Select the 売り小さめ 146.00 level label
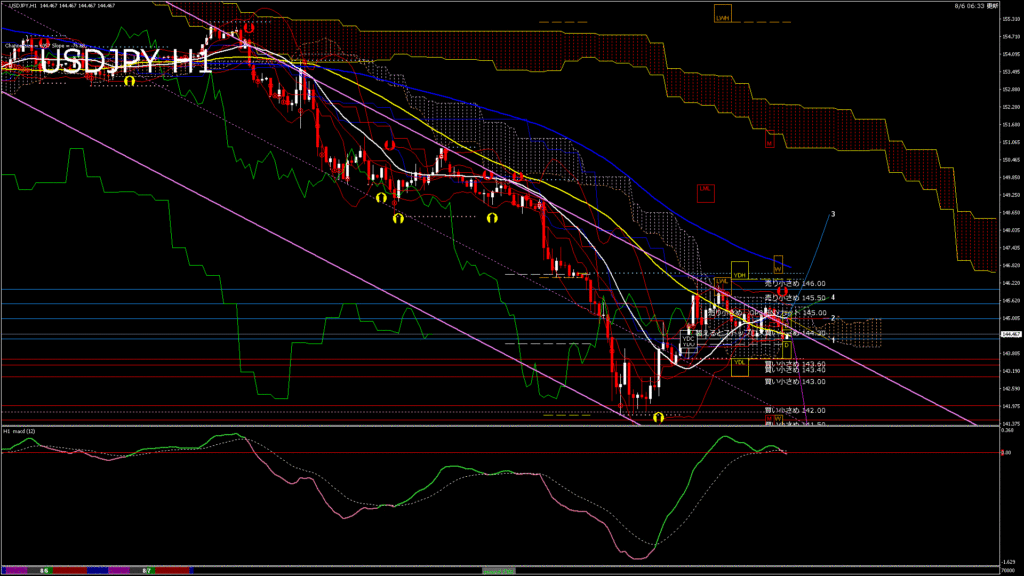This screenshot has height=576, width=1024. [x=795, y=284]
